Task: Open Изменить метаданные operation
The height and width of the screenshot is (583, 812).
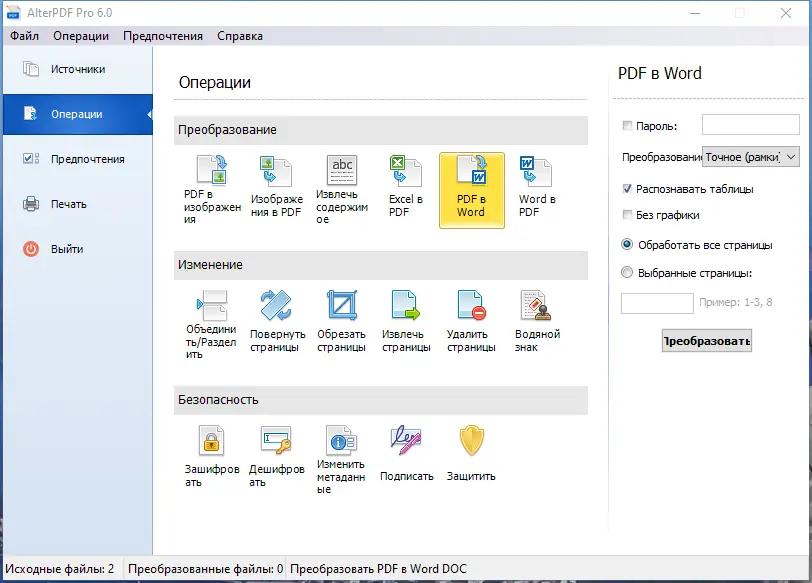Action: [342, 460]
